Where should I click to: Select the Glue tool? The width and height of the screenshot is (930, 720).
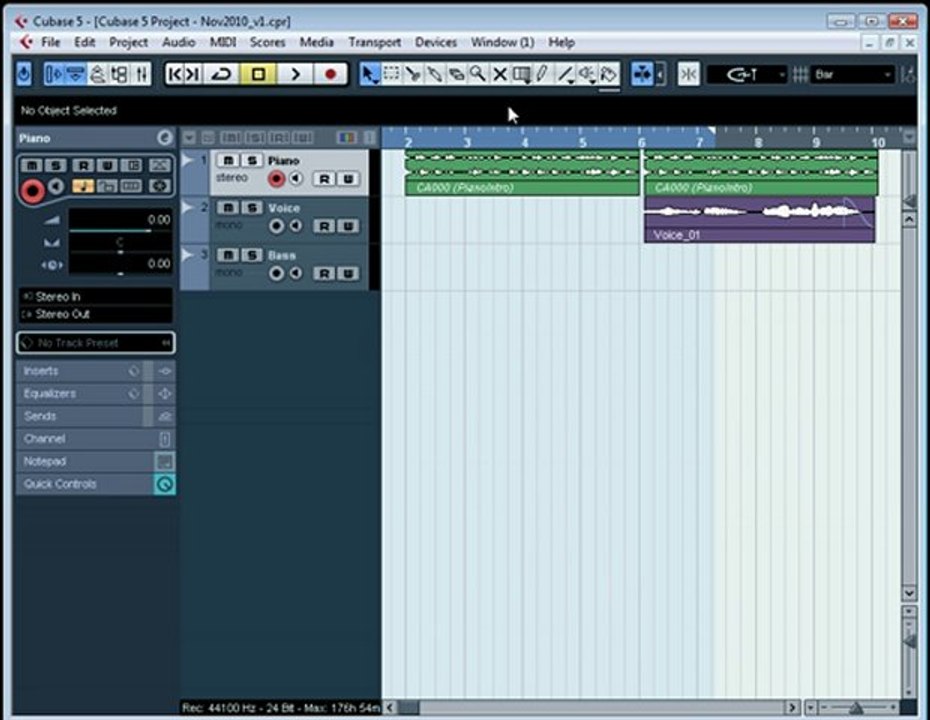434,74
